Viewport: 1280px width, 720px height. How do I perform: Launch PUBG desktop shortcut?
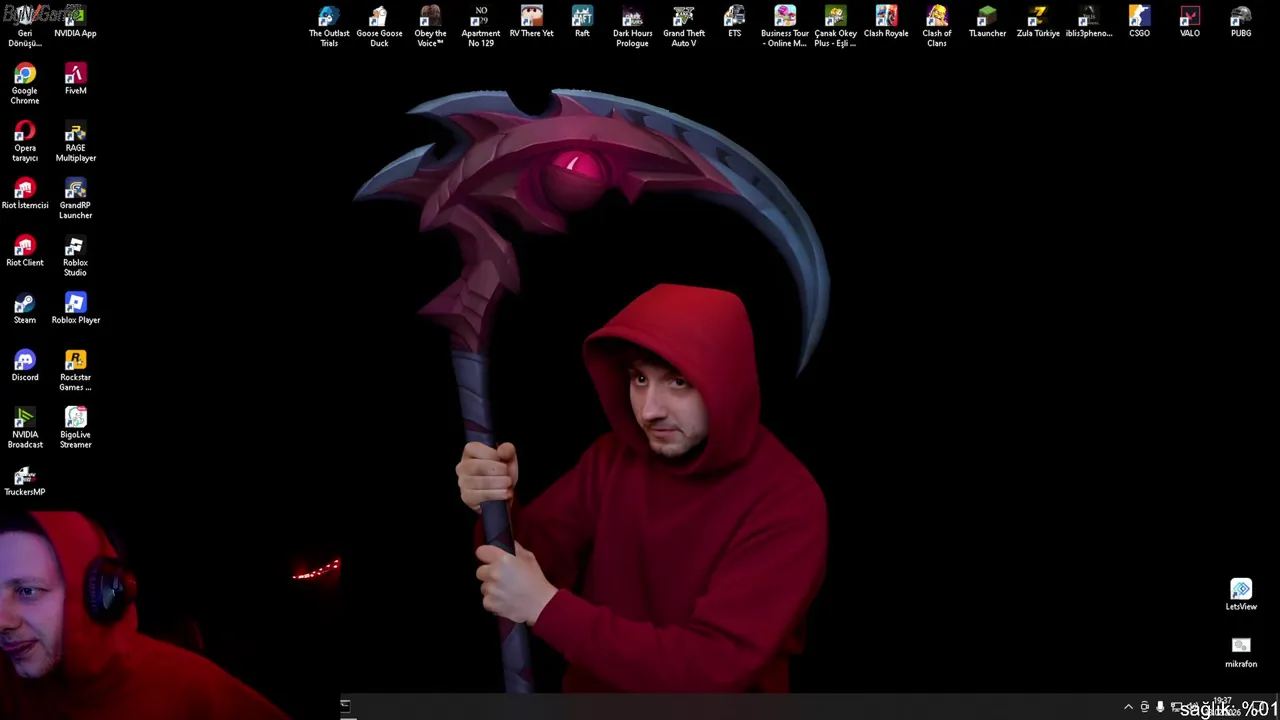click(1241, 22)
